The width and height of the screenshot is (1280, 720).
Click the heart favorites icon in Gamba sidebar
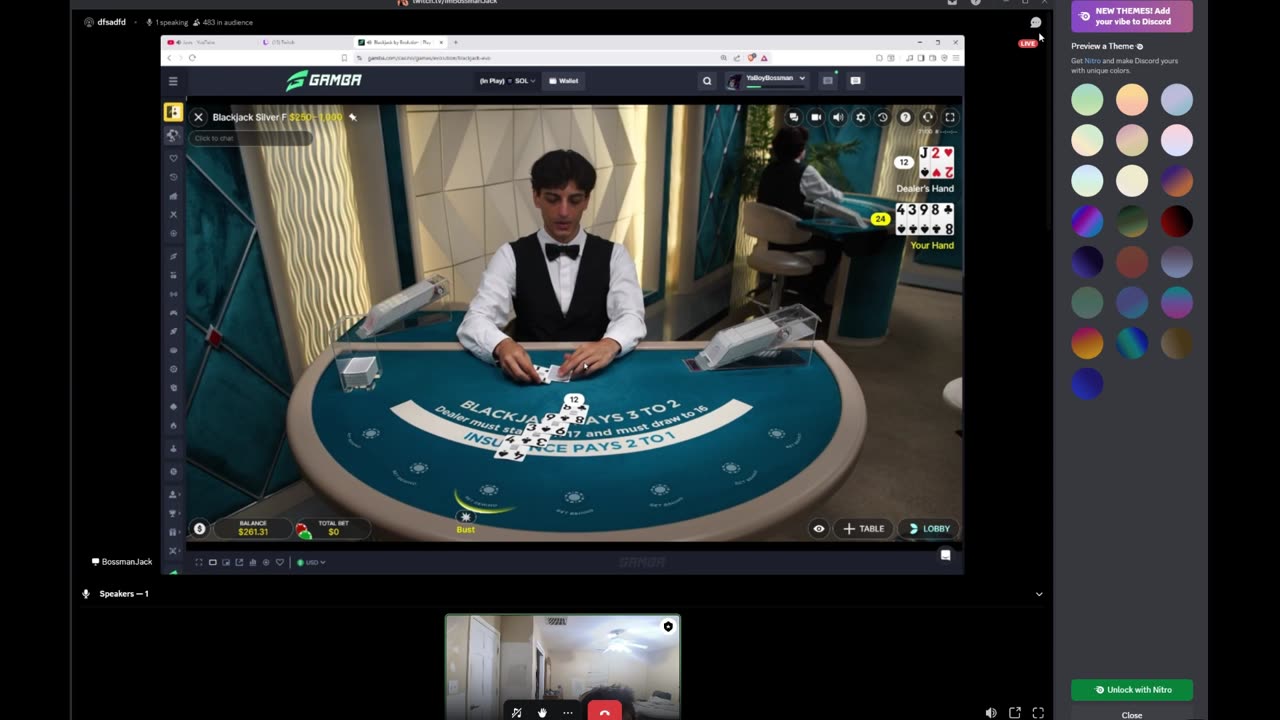173,158
